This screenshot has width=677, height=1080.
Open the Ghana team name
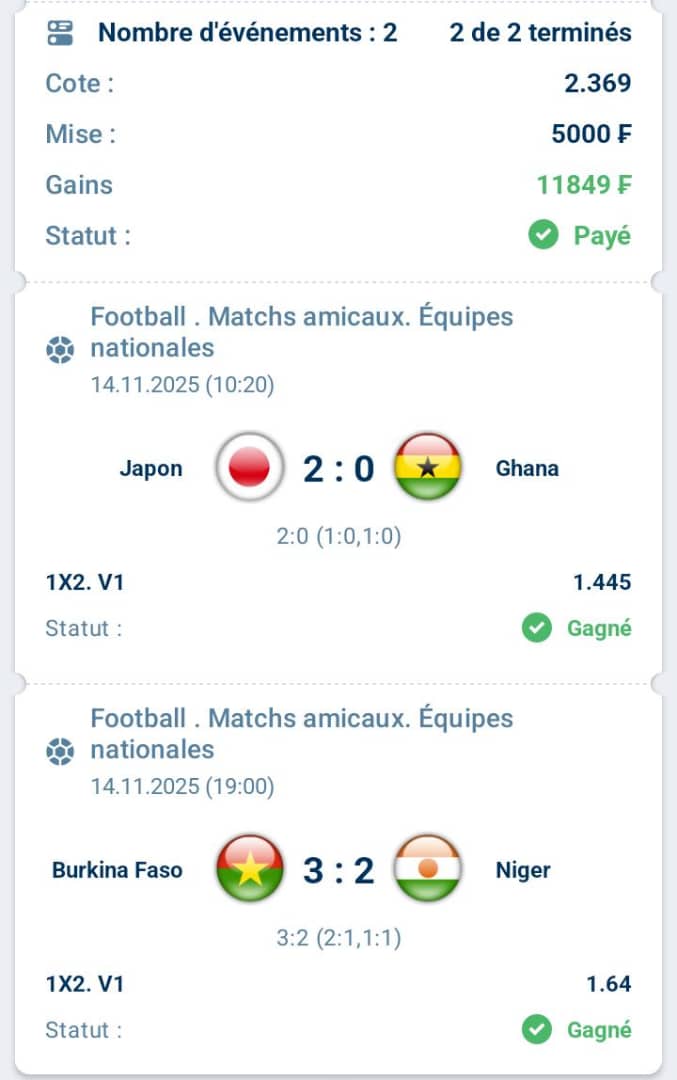click(x=527, y=468)
